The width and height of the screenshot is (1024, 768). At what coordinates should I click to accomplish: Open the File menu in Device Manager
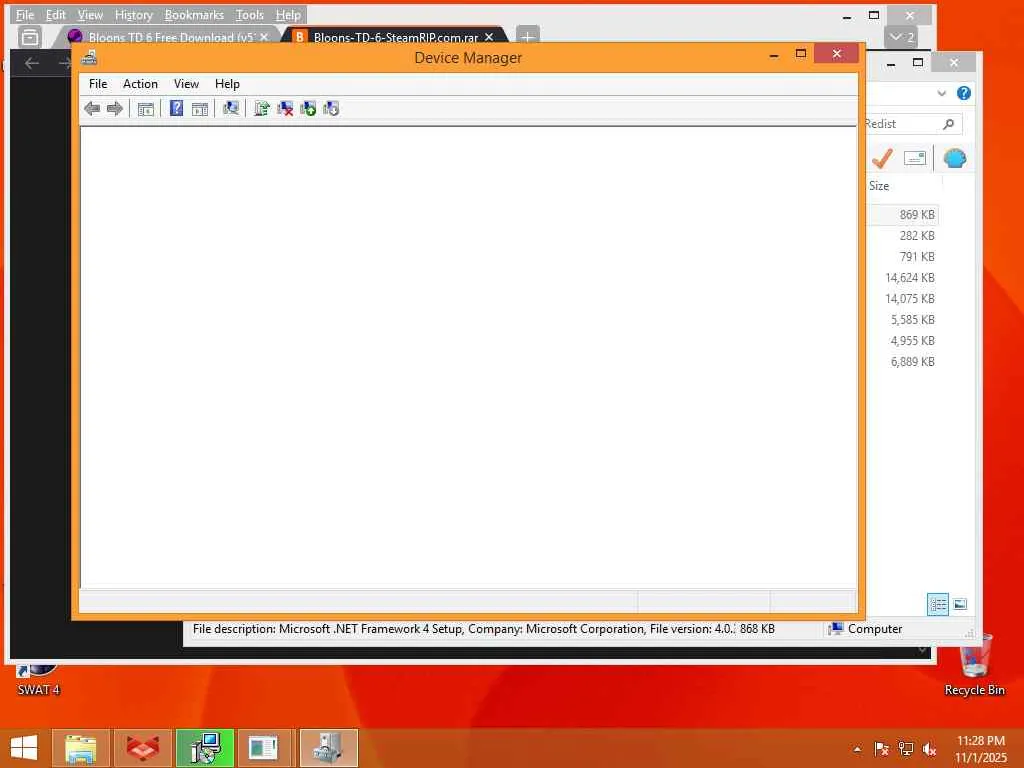[98, 84]
